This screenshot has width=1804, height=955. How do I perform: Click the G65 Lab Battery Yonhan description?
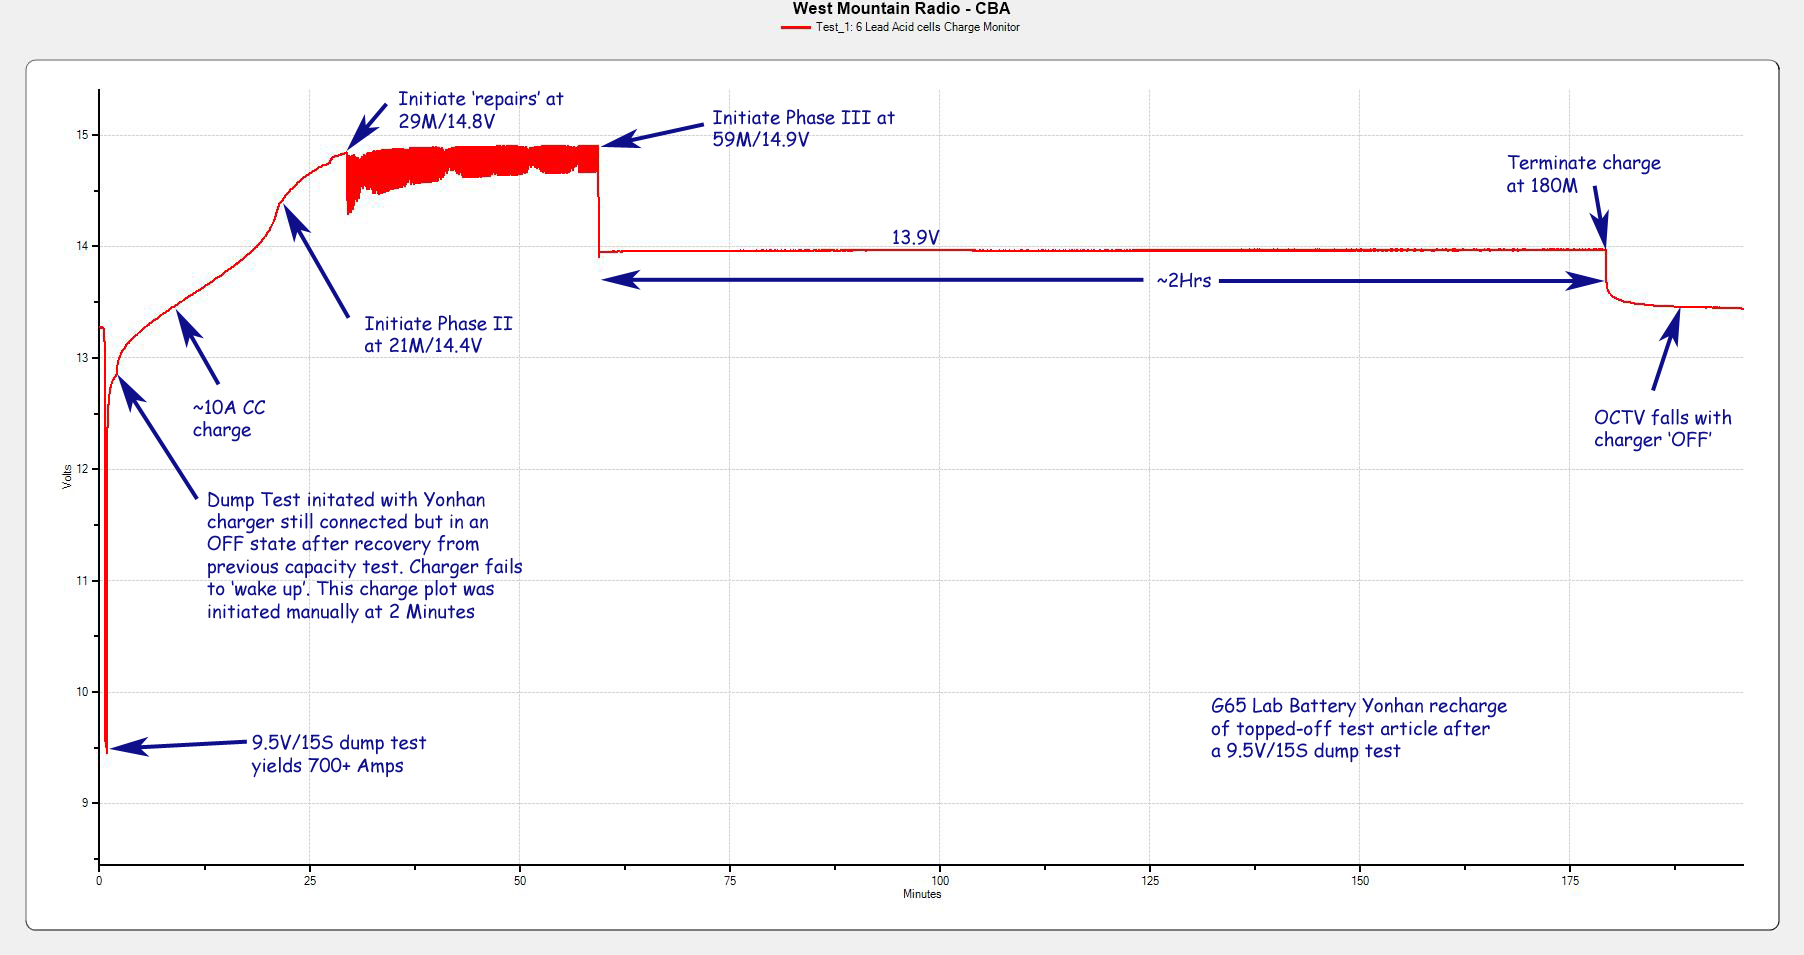(x=1358, y=728)
